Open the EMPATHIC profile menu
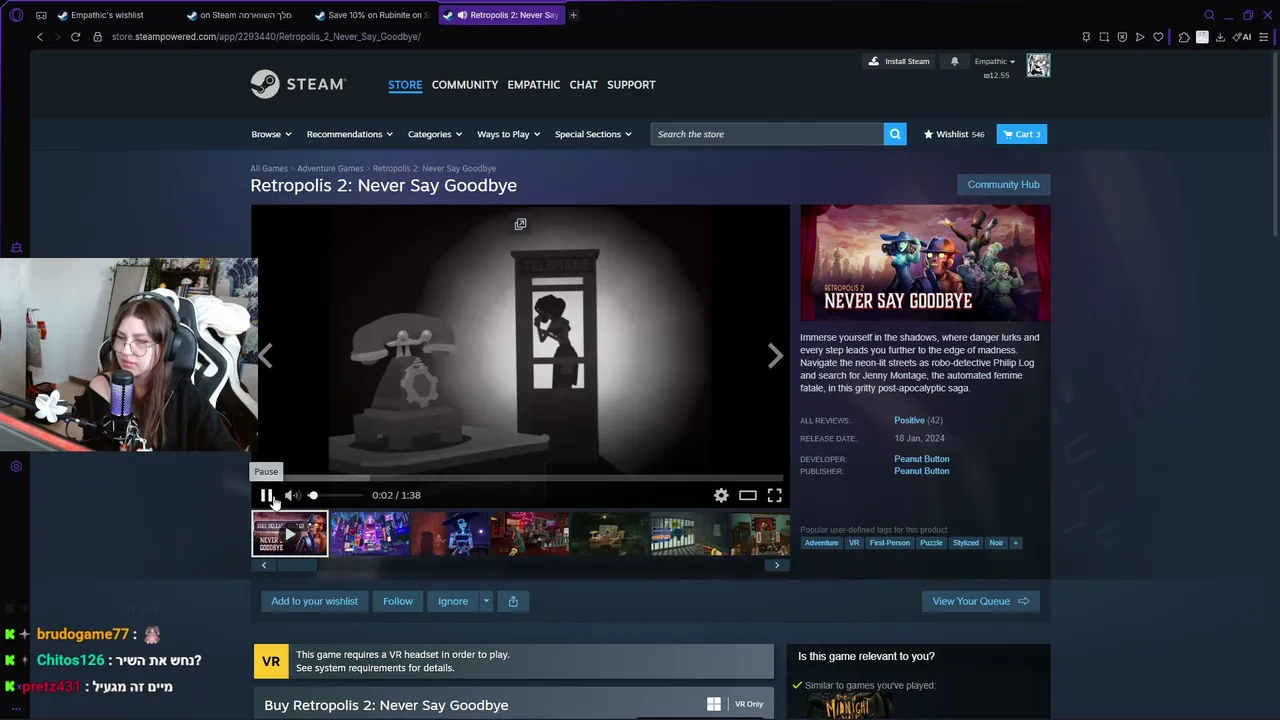The image size is (1280, 720). 534,85
